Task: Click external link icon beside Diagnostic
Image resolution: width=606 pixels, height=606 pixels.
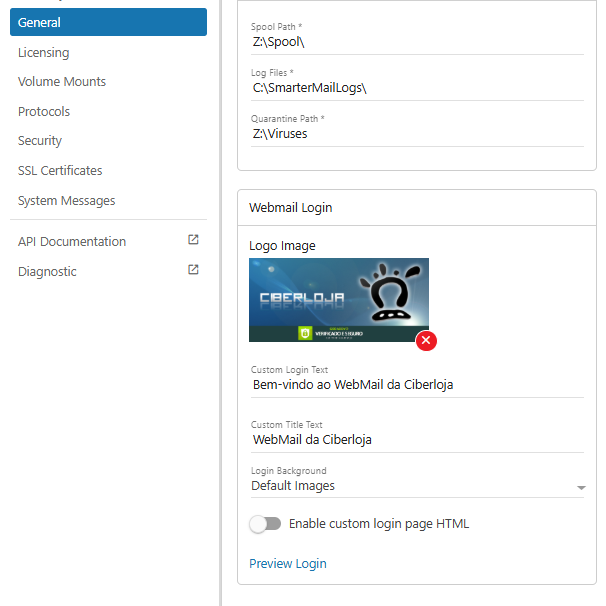Action: (194, 270)
